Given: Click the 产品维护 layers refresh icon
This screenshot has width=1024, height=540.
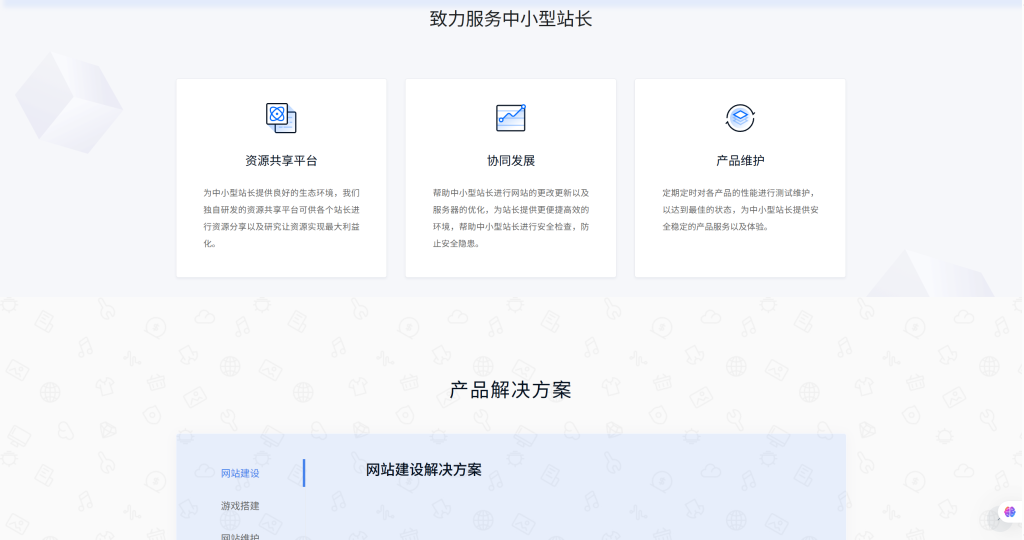Looking at the screenshot, I should pyautogui.click(x=740, y=118).
